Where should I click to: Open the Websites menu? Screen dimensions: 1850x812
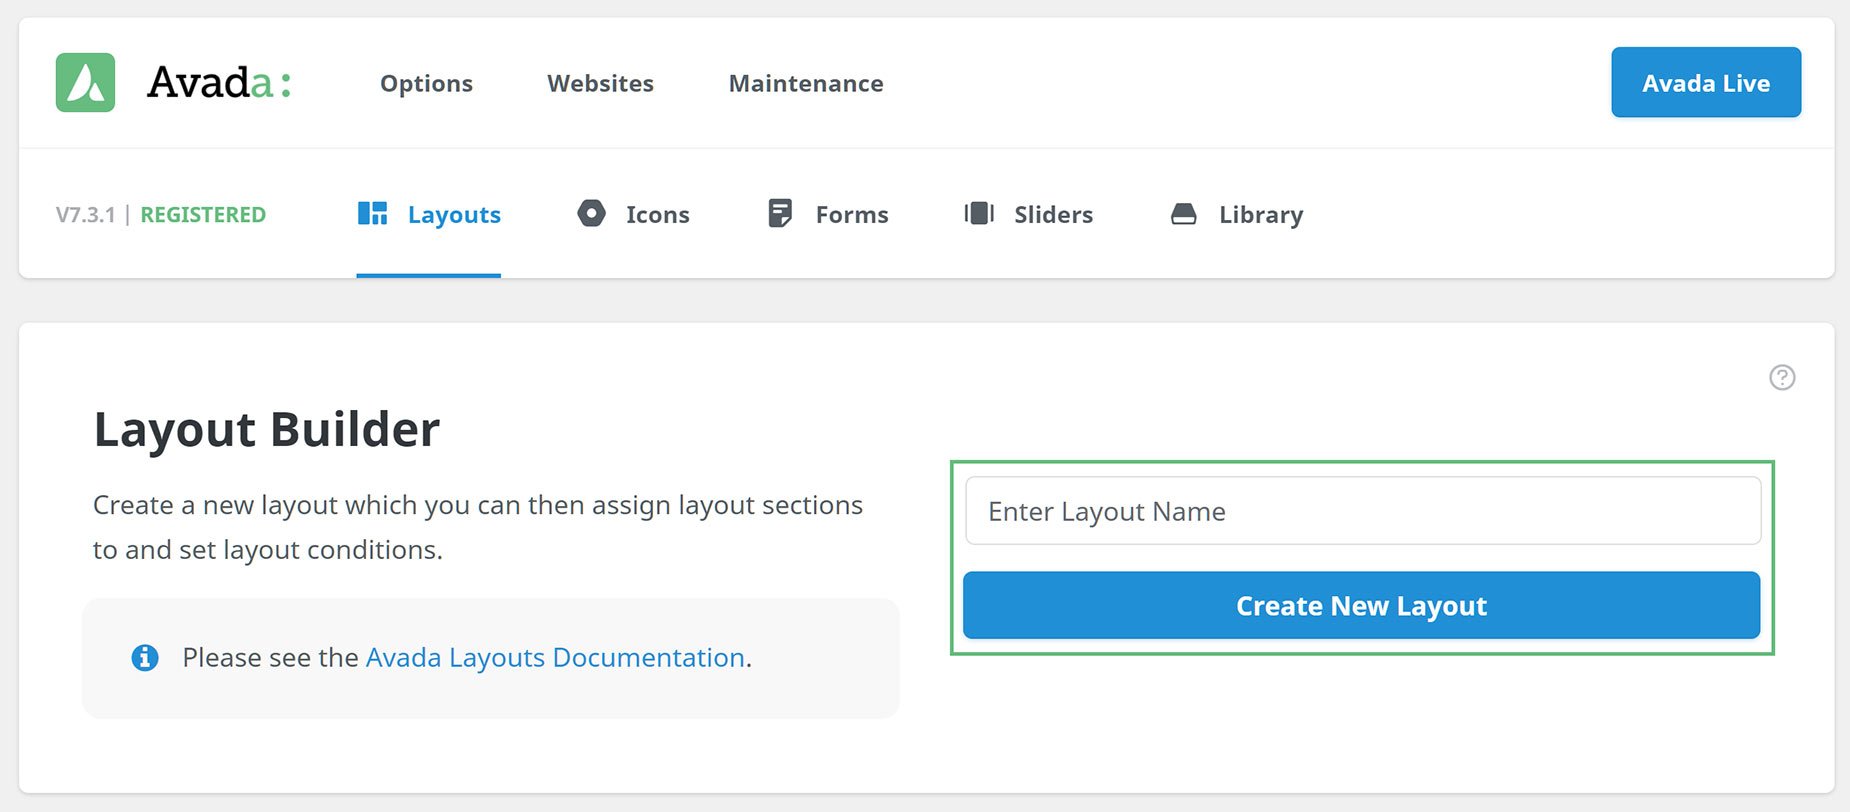click(600, 83)
